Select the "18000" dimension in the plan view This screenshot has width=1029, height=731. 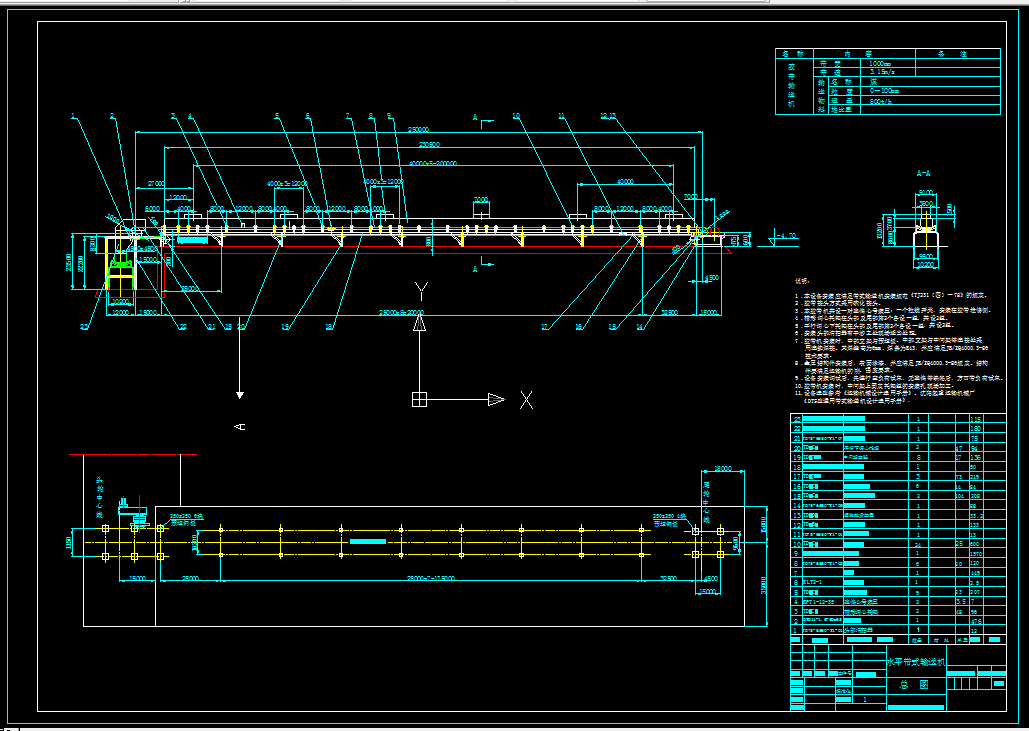tap(723, 469)
